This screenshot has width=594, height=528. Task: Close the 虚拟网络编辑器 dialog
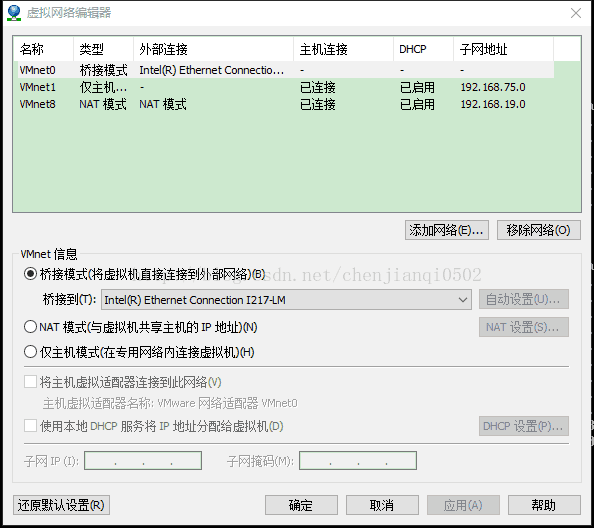[576, 13]
